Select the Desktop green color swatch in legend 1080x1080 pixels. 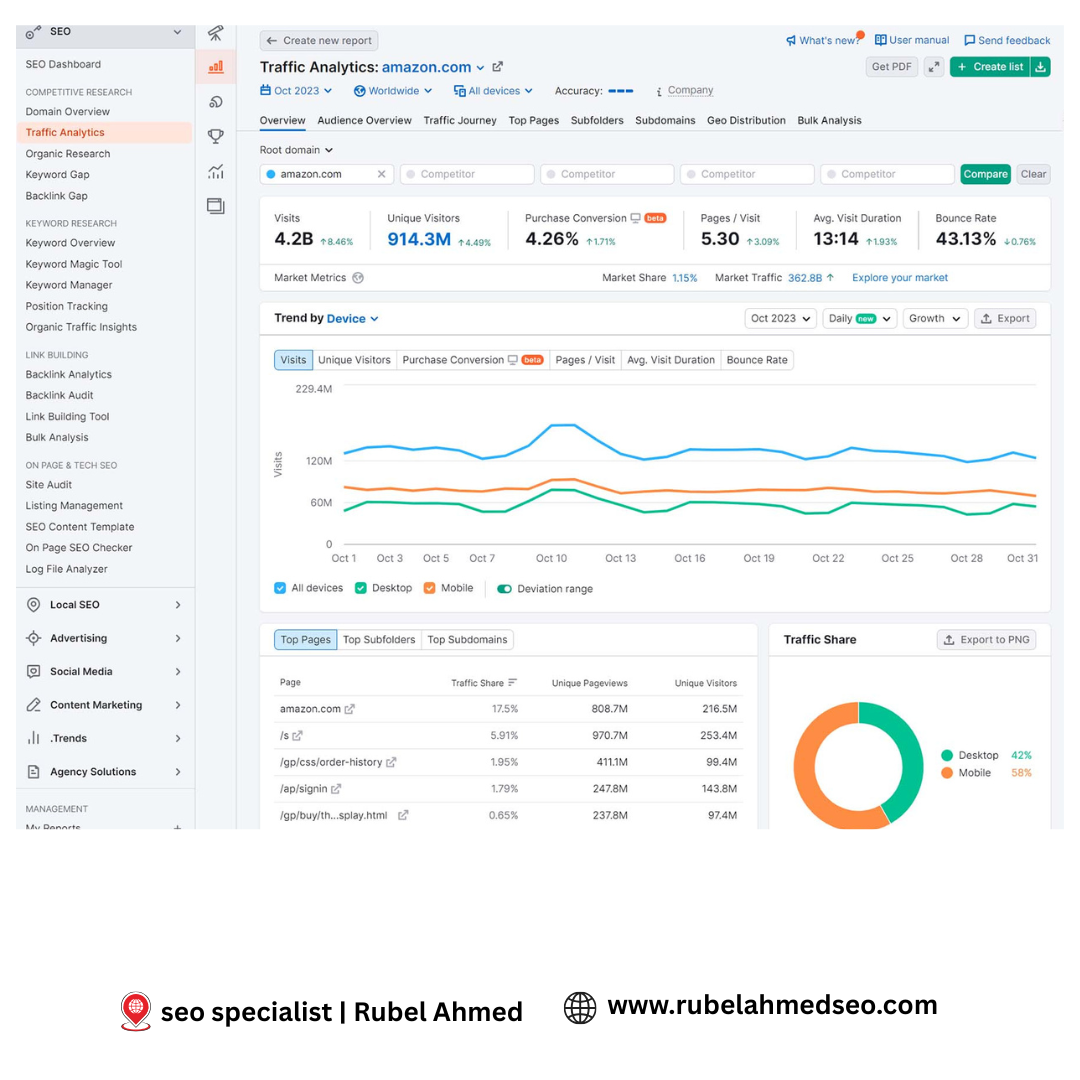pos(949,755)
